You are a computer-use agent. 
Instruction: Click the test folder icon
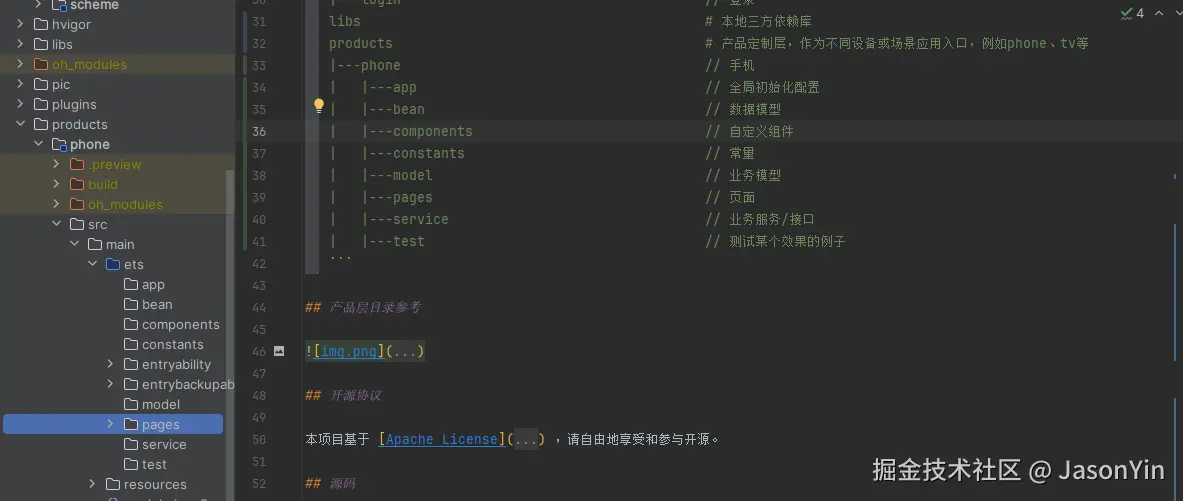(x=131, y=464)
